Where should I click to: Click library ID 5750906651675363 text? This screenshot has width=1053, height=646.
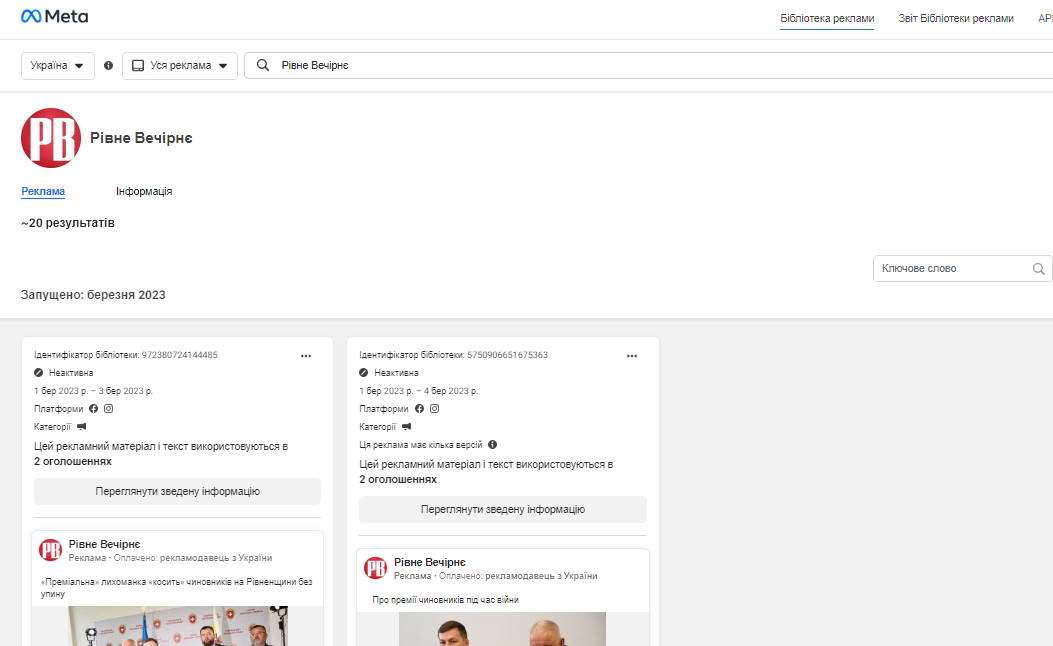453,355
